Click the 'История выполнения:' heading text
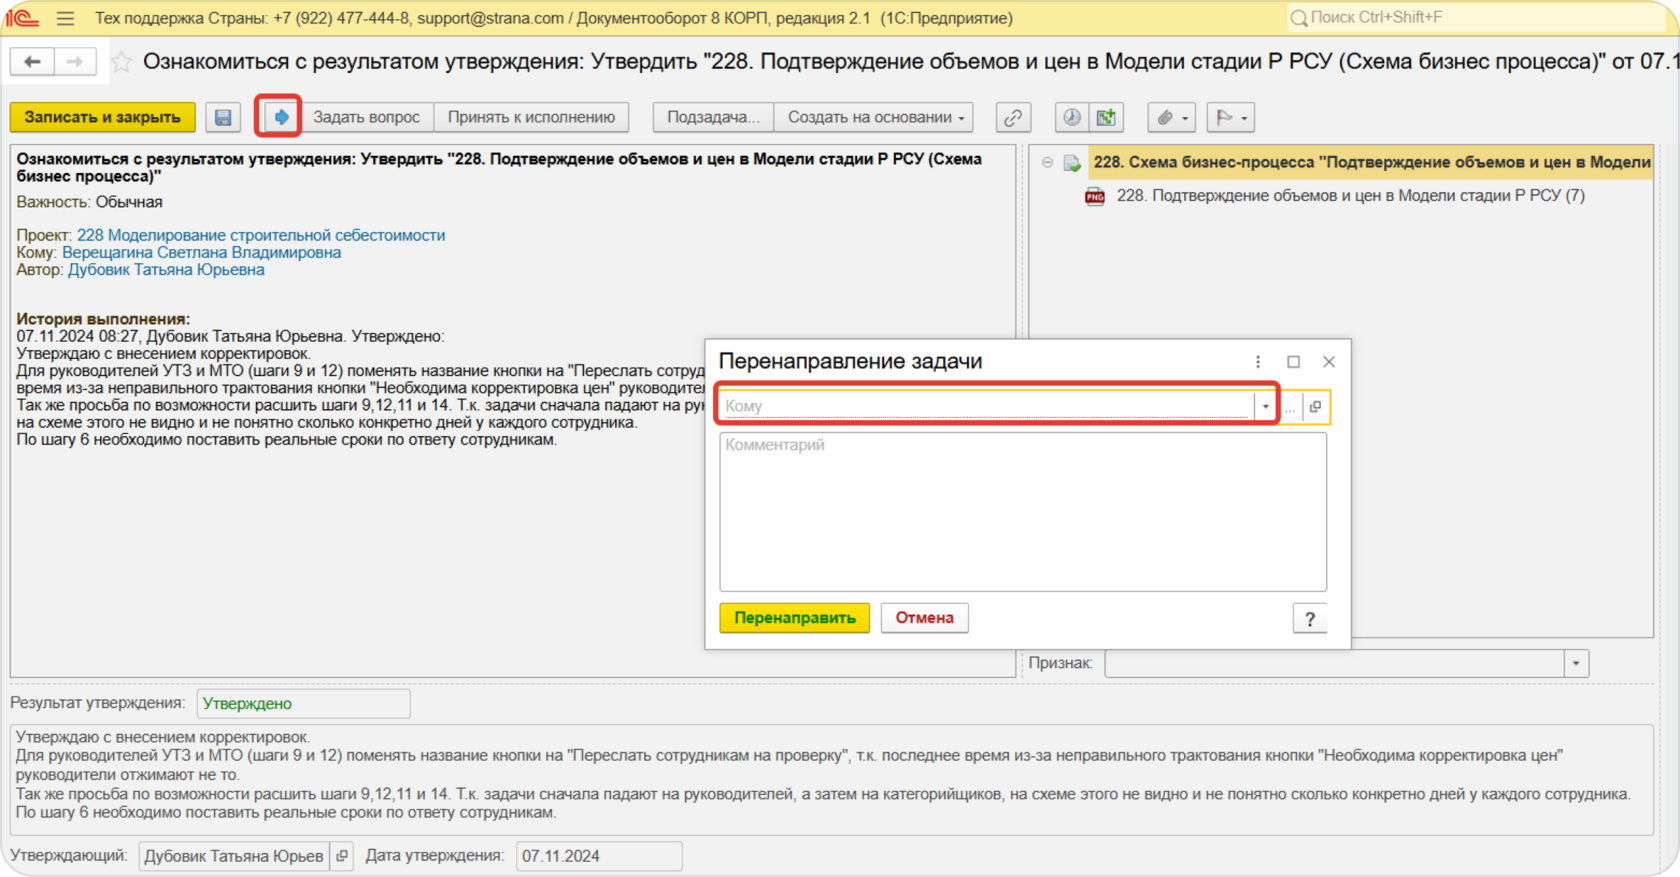 [x=103, y=319]
